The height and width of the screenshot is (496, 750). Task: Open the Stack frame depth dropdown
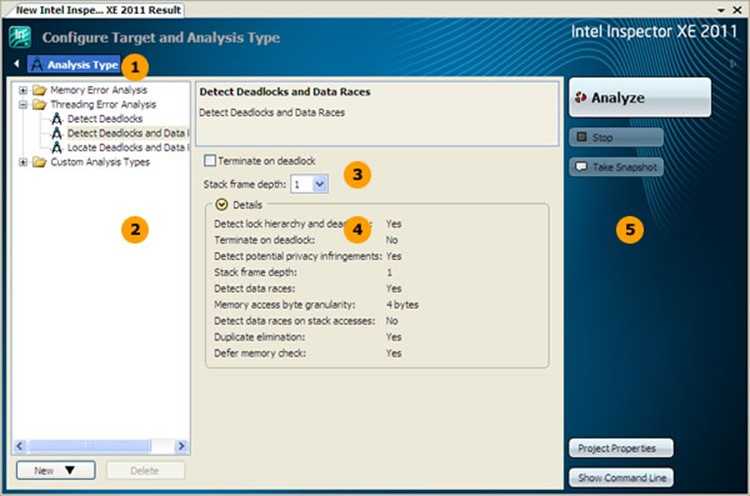point(320,184)
